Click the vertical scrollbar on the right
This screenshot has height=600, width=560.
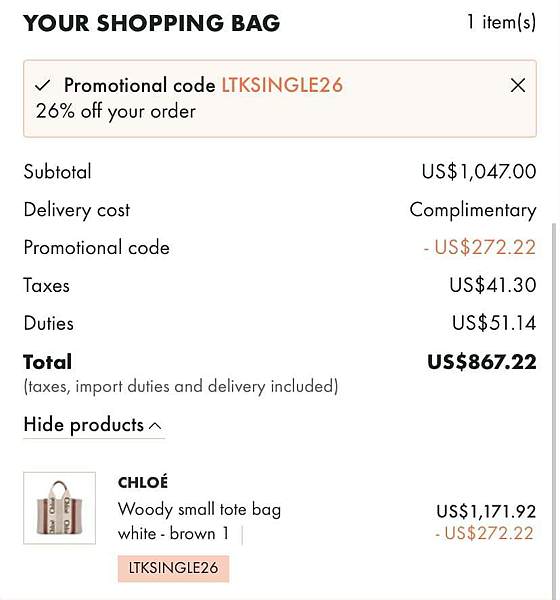(553, 409)
